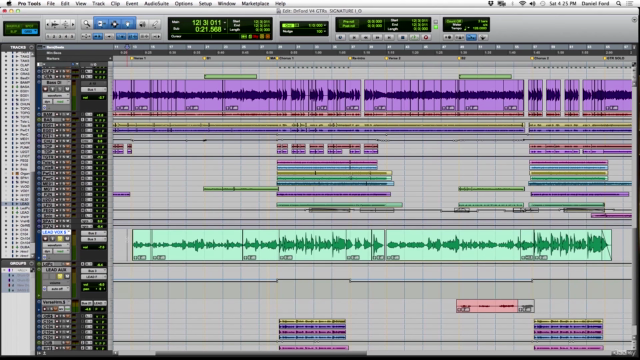Click the Wait for Note icon
Image resolution: width=640 pixels, height=360 pixels.
tap(448, 38)
